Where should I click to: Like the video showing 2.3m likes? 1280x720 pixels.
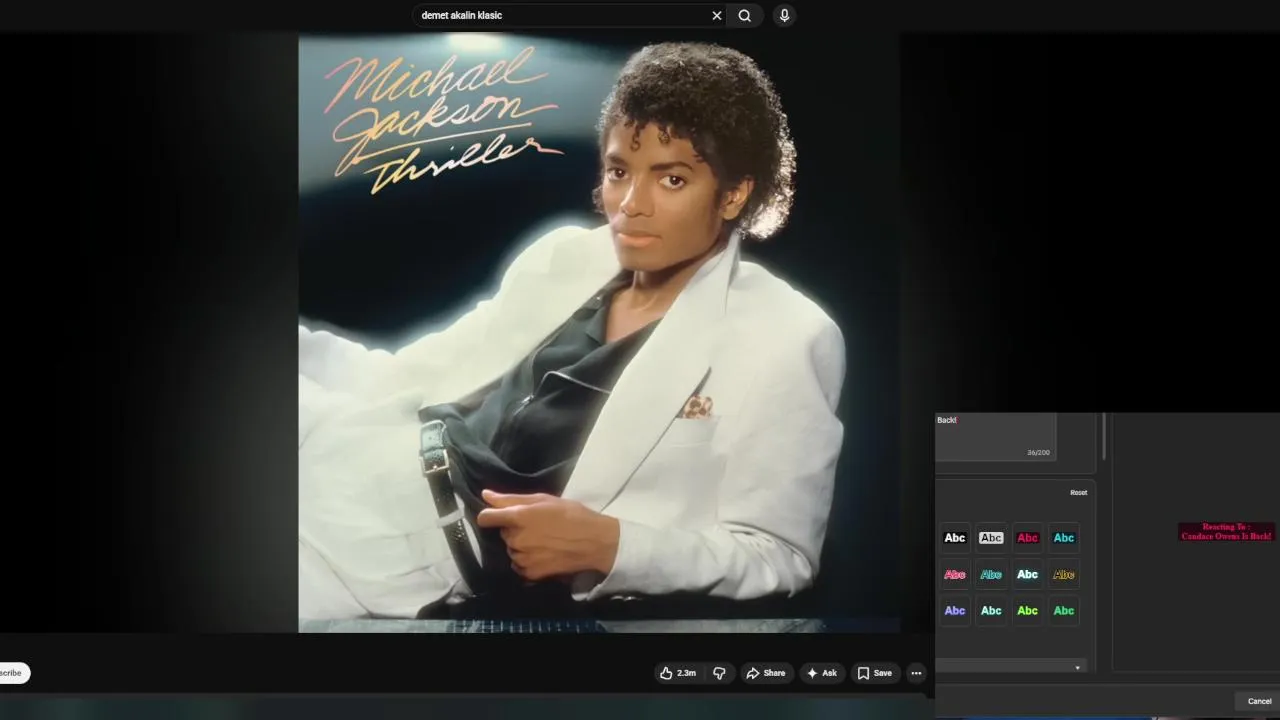(677, 673)
